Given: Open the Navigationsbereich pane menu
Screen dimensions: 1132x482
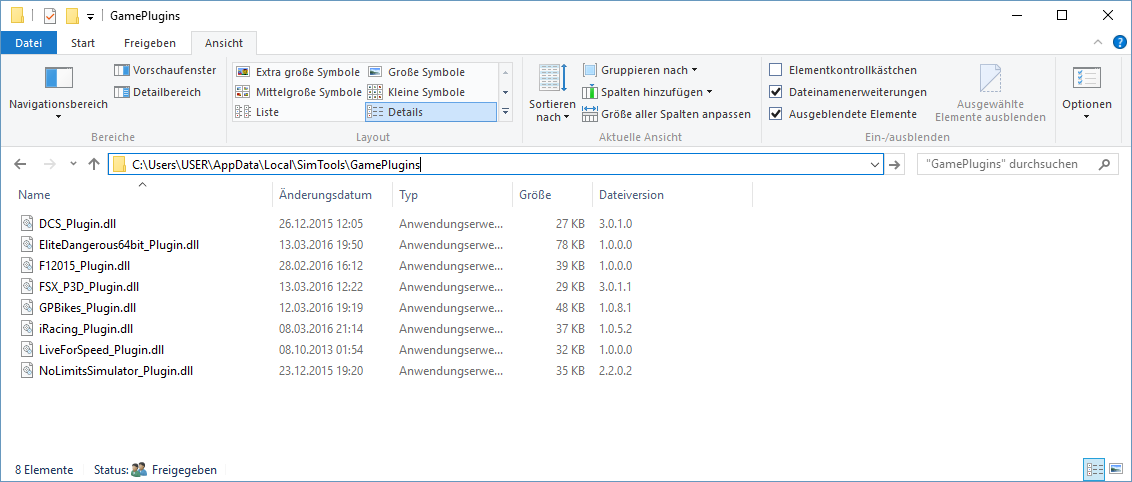Looking at the screenshot, I should coord(58,92).
